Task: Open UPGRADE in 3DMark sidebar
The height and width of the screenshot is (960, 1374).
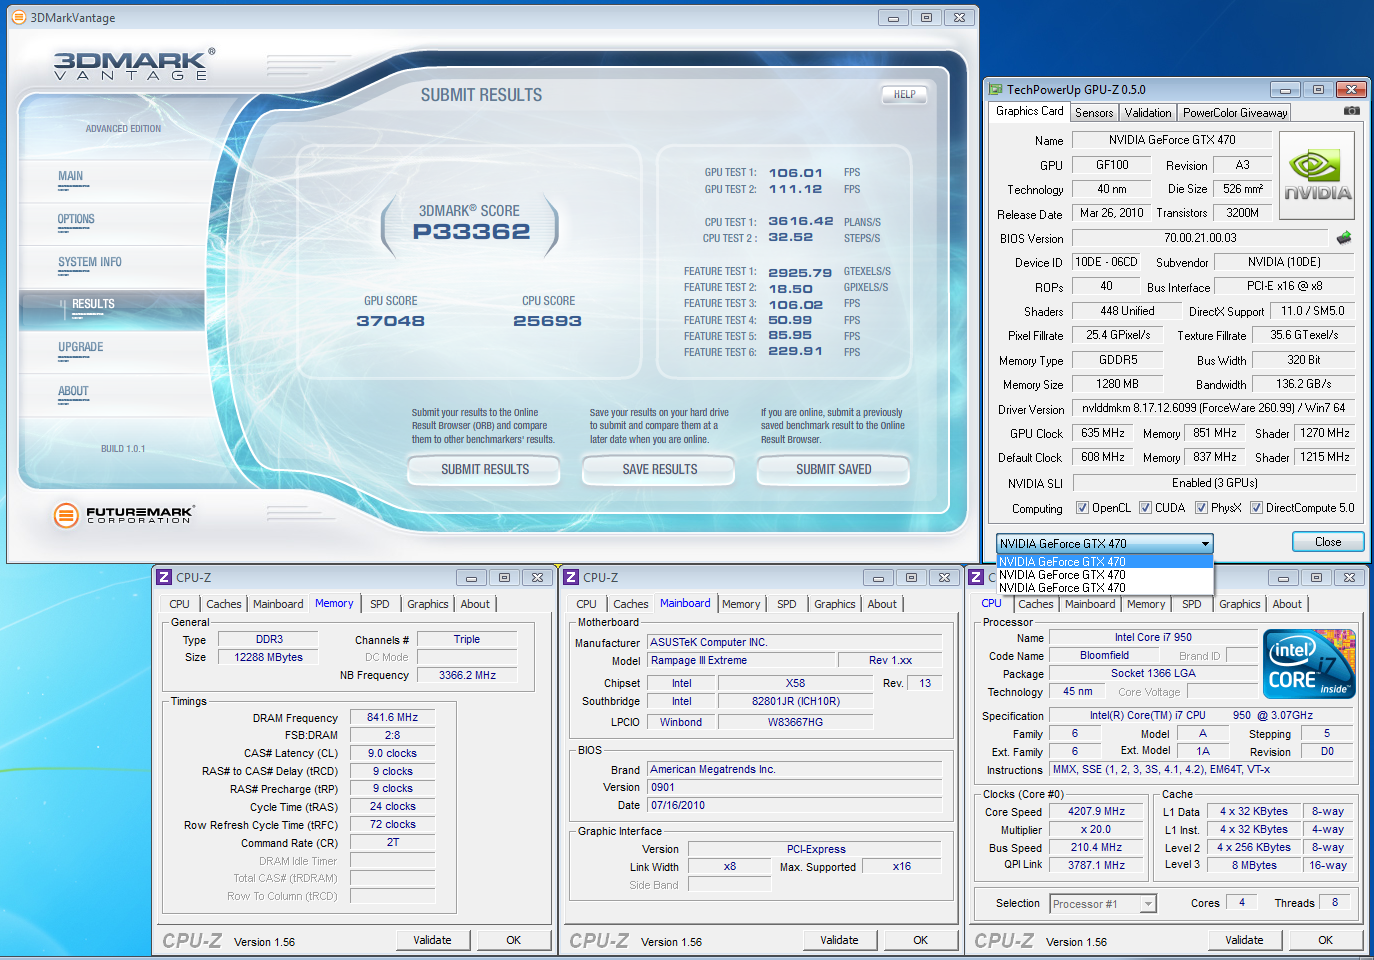Action: pos(81,347)
